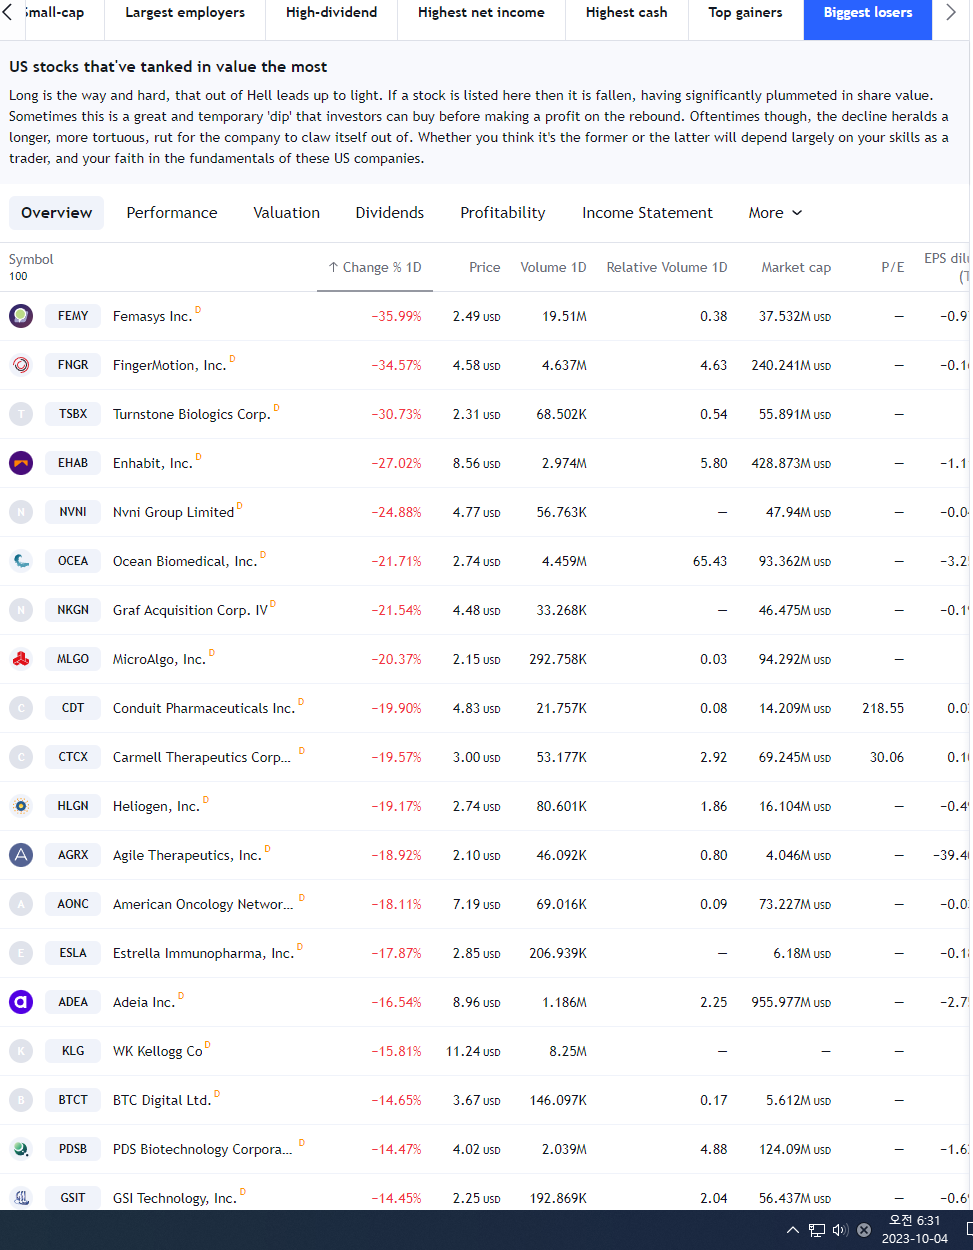
Task: Click the Femasys Inc. logo icon
Action: (x=21, y=316)
